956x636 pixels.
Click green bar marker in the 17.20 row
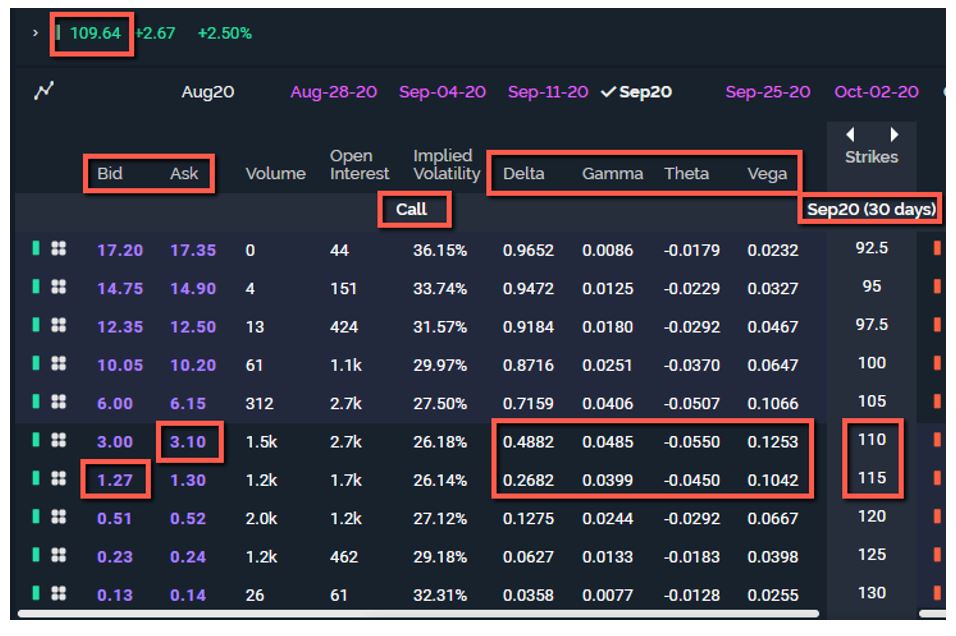[x=36, y=248]
